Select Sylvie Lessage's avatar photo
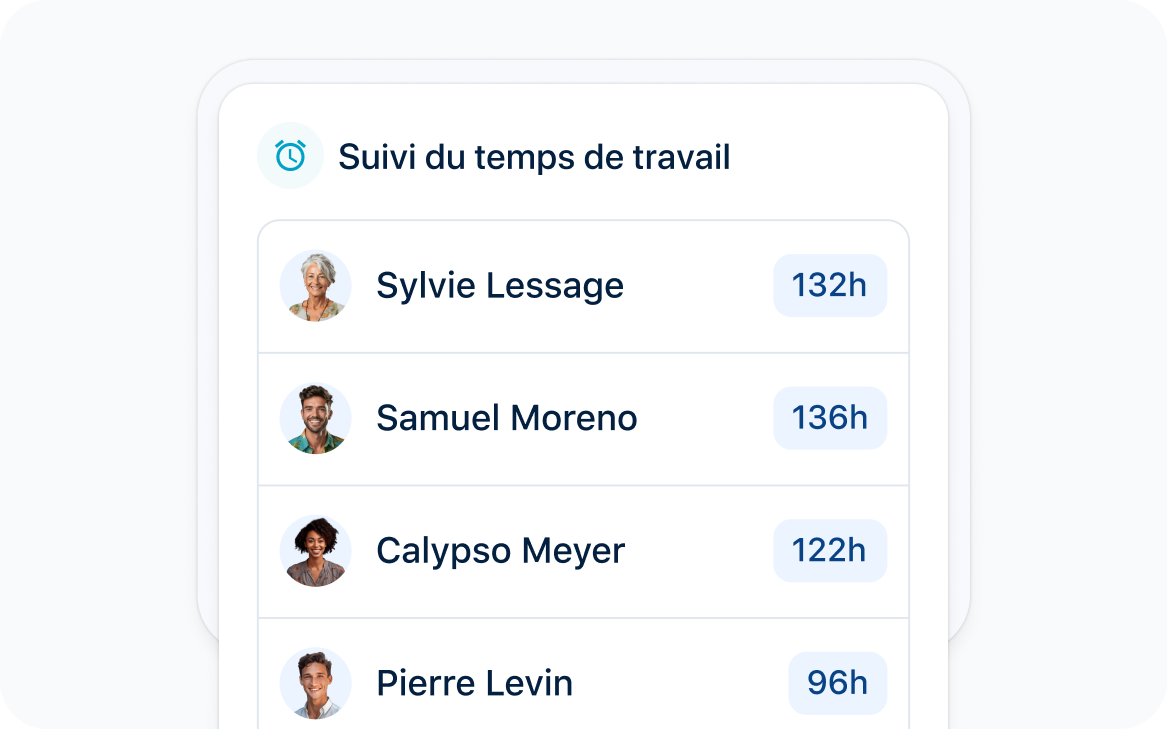 tap(316, 286)
